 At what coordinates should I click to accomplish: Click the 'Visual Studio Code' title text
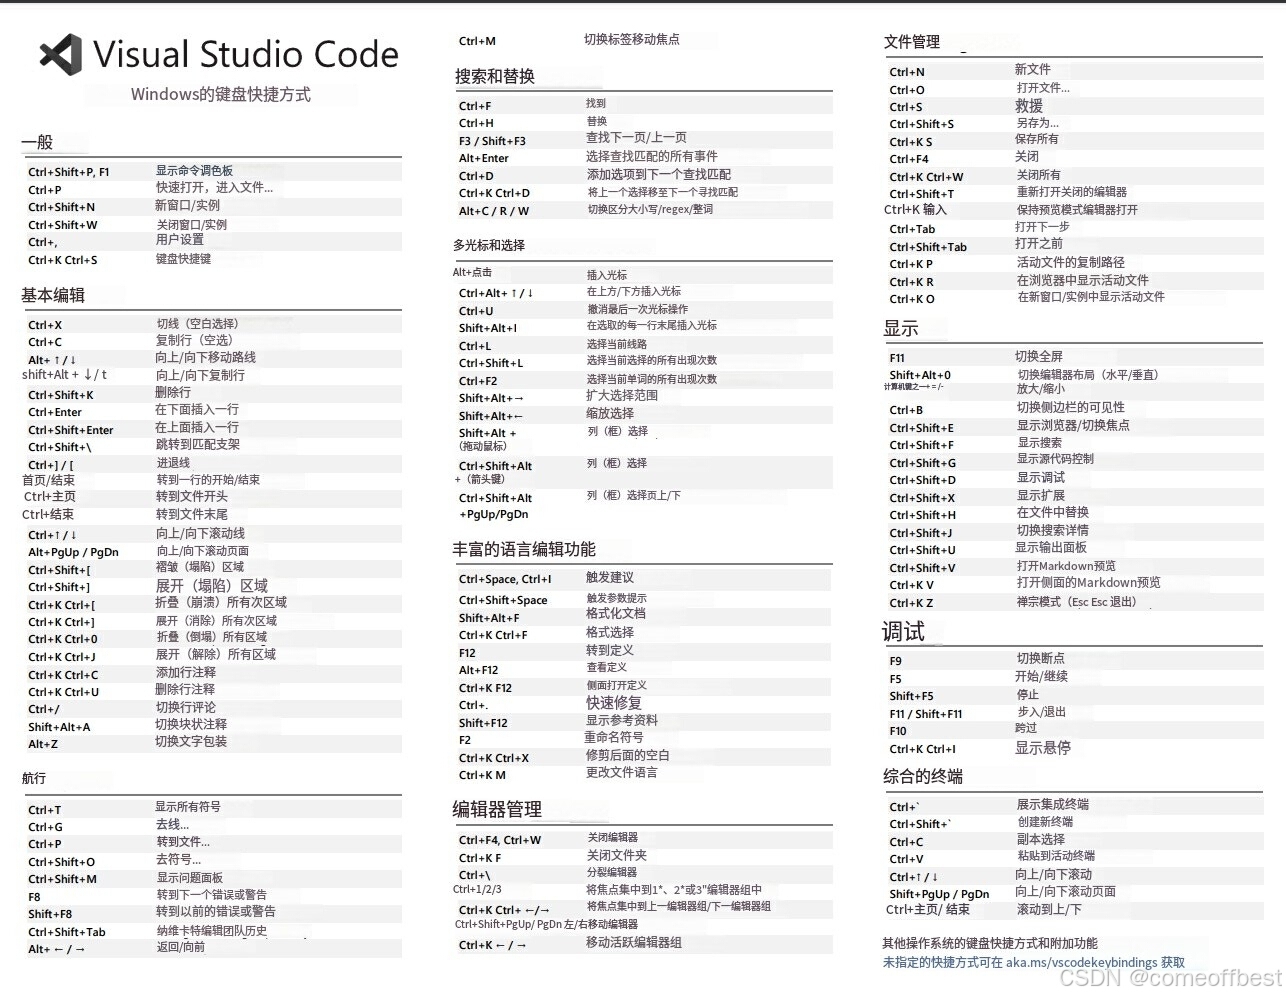246,54
